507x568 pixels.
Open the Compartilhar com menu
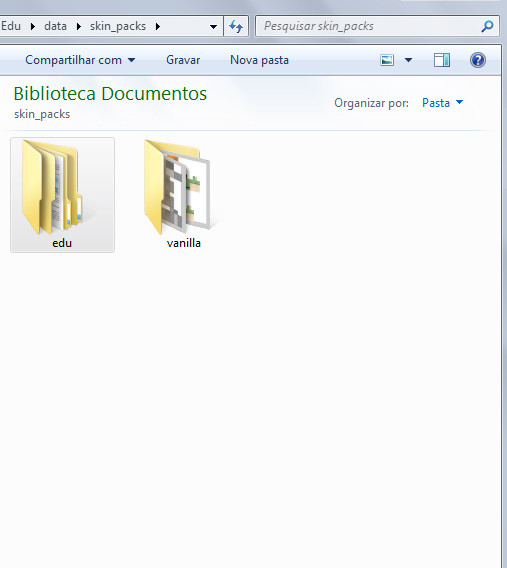pyautogui.click(x=80, y=60)
